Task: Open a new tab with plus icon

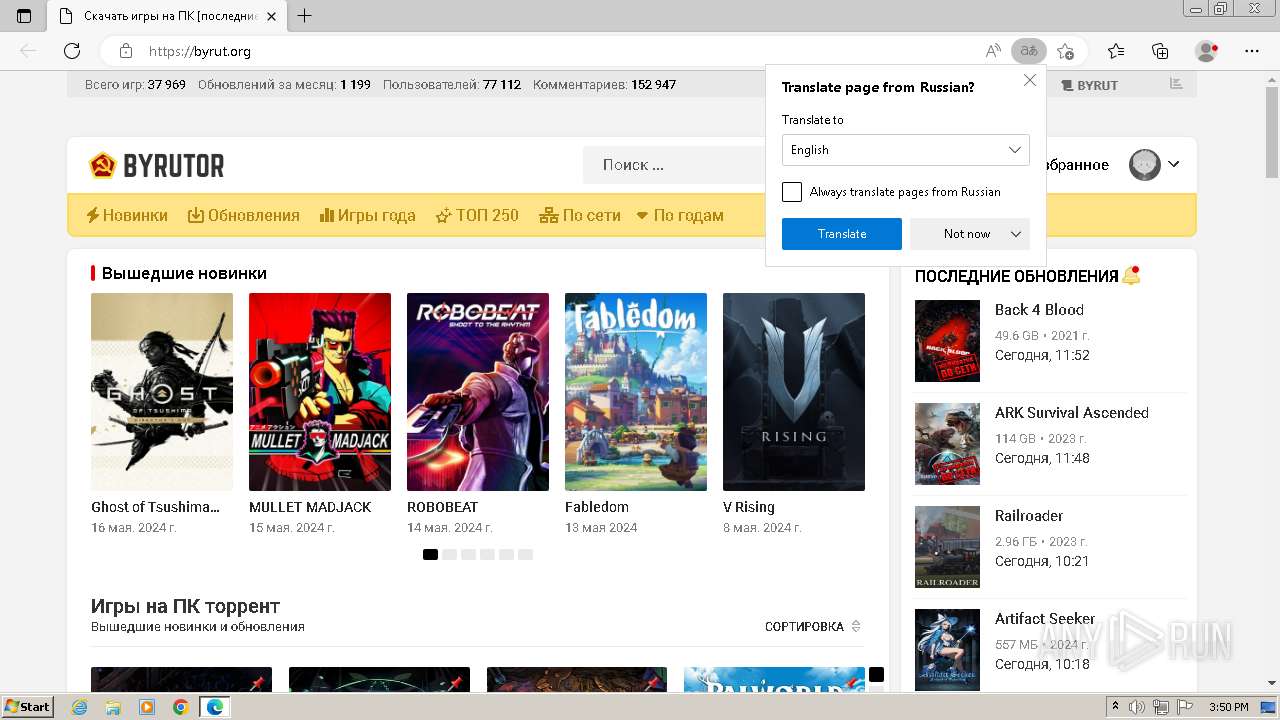Action: point(305,16)
